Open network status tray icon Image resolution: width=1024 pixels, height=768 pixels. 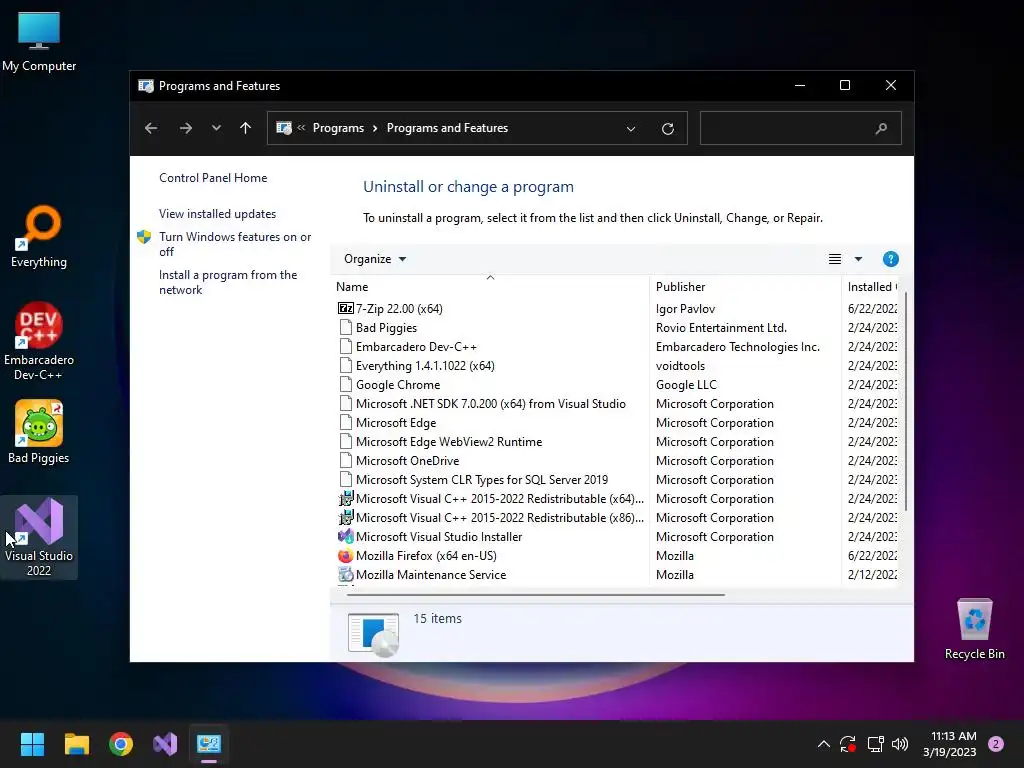pos(875,744)
